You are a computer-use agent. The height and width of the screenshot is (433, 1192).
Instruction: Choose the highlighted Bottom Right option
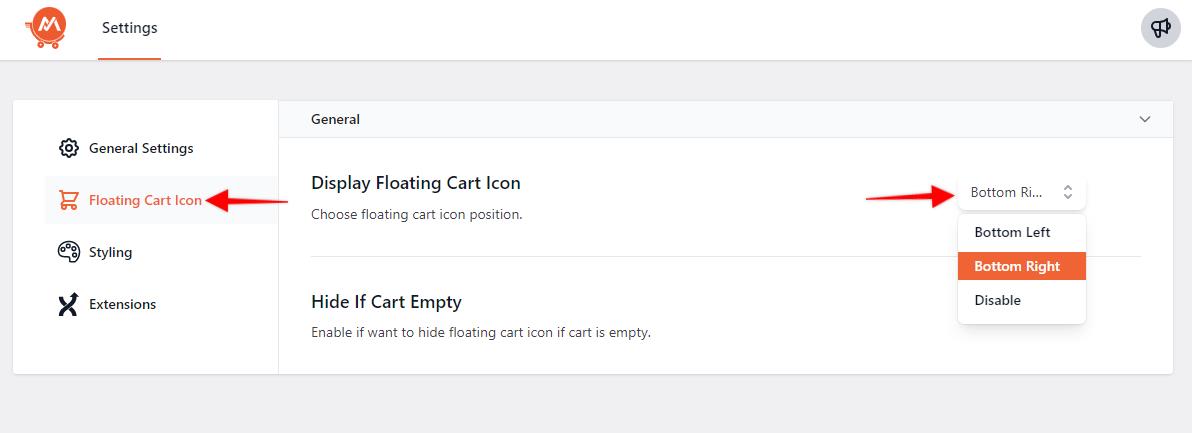1017,266
